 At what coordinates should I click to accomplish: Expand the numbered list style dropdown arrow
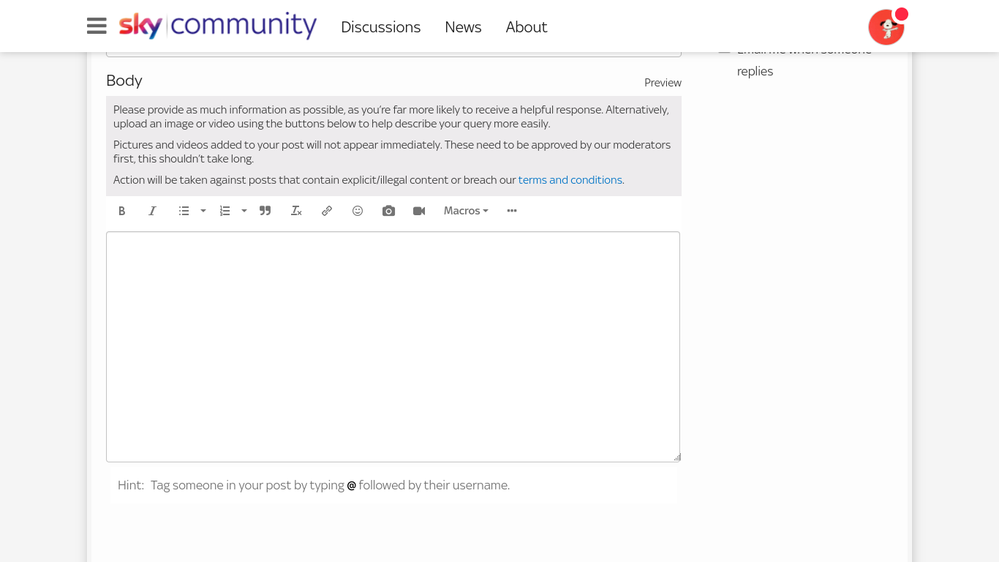(244, 211)
